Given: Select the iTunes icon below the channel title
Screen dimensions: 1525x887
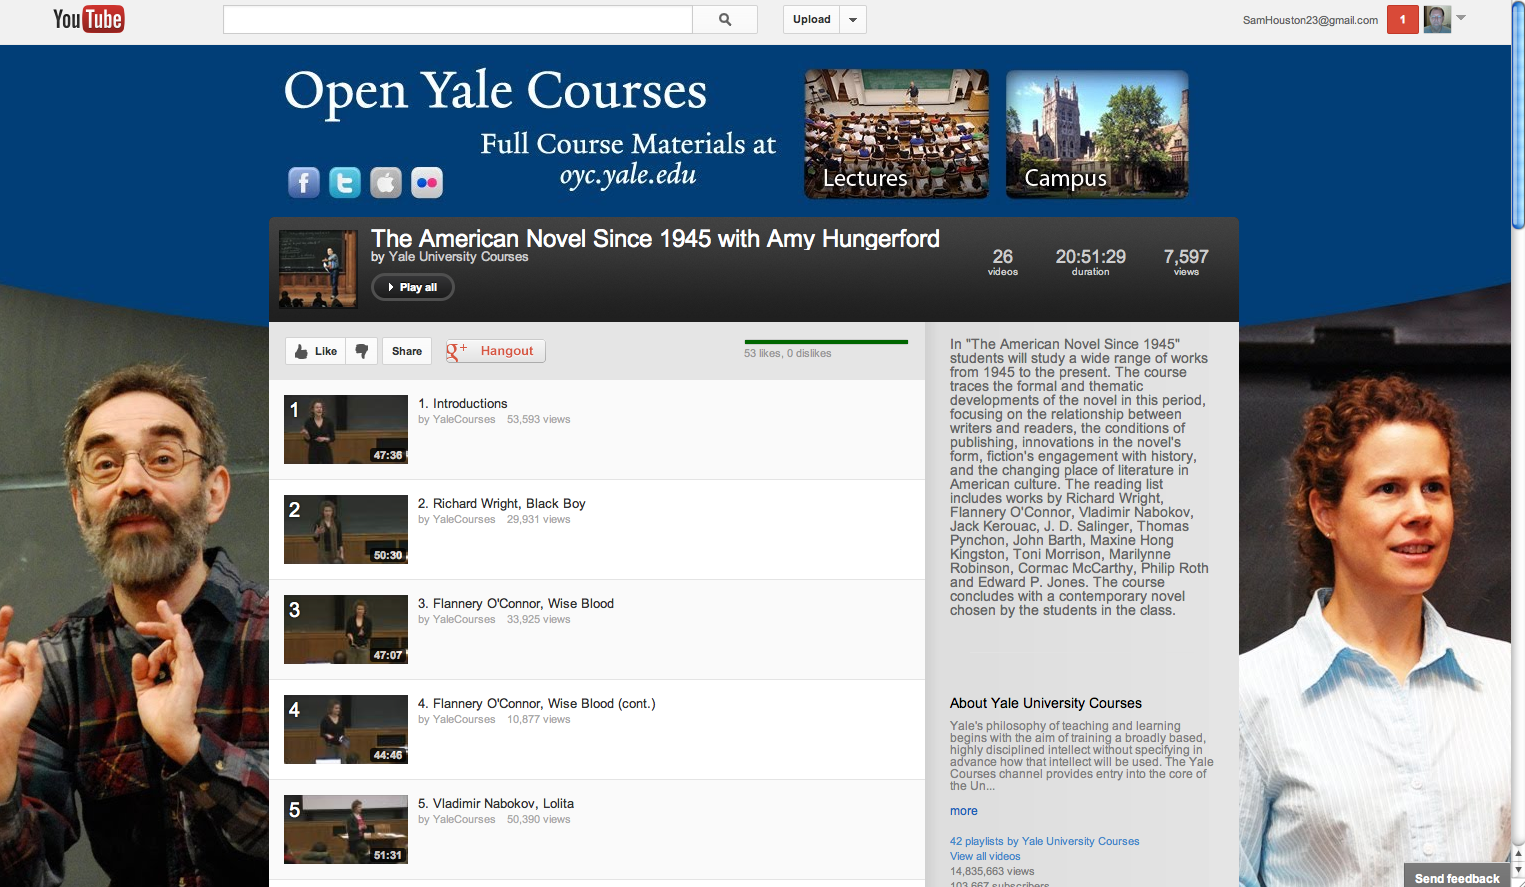Looking at the screenshot, I should [385, 182].
